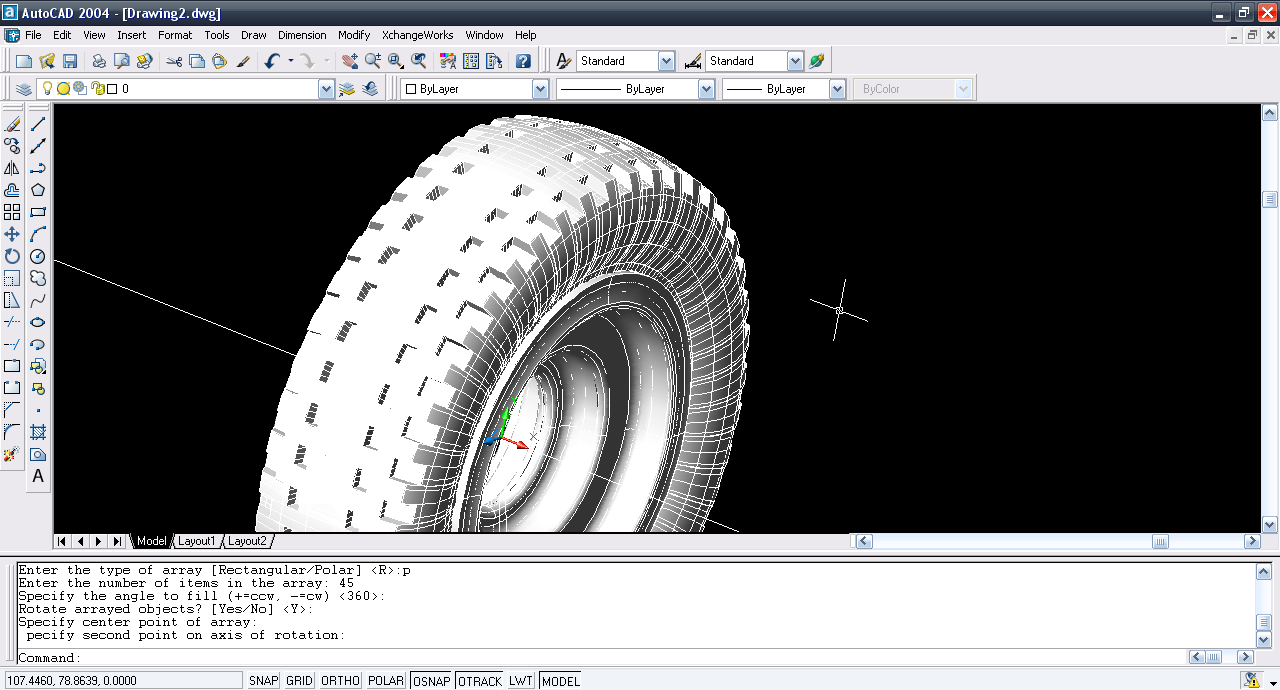The image size is (1280, 690).
Task: Select the Ellipse draw tool
Action: (x=38, y=322)
